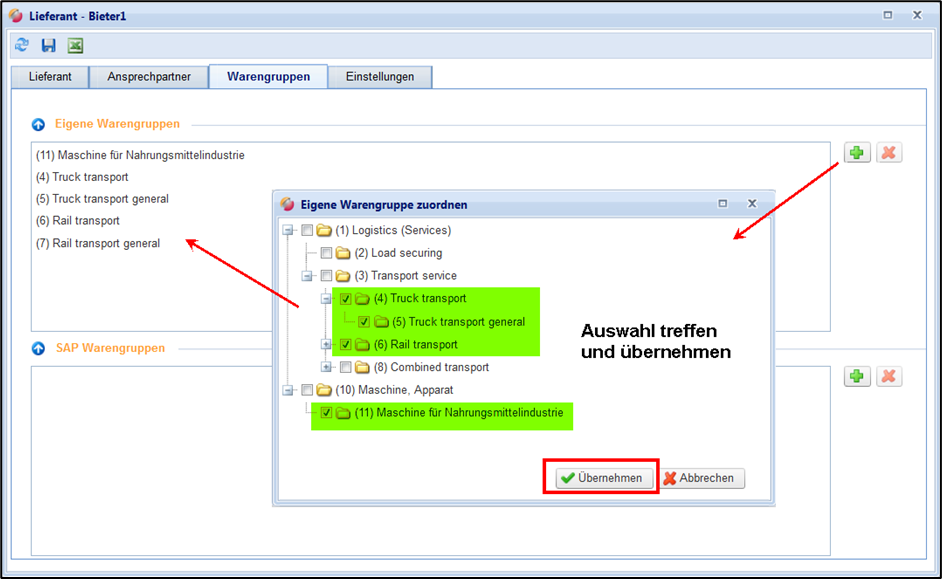Add new Eigene Warengruppe with green plus
Viewport: 942px width, 579px height.
(857, 153)
